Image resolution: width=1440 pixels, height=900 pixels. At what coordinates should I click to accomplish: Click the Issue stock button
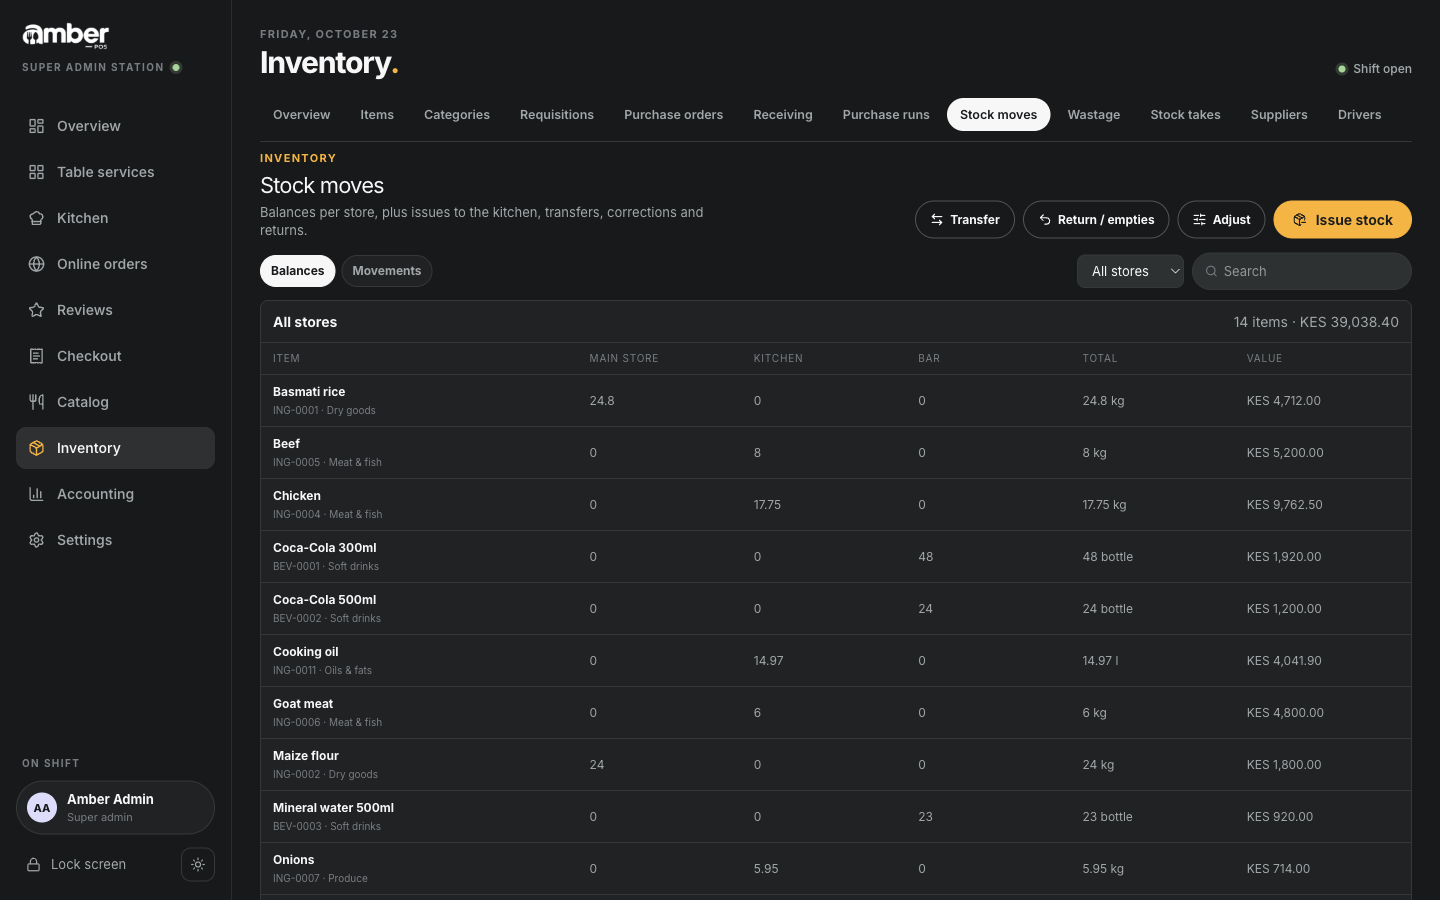coord(1342,220)
